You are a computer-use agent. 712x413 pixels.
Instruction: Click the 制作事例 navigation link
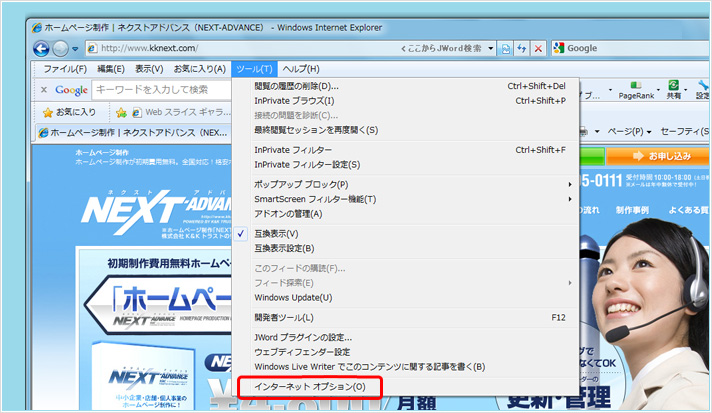click(632, 210)
